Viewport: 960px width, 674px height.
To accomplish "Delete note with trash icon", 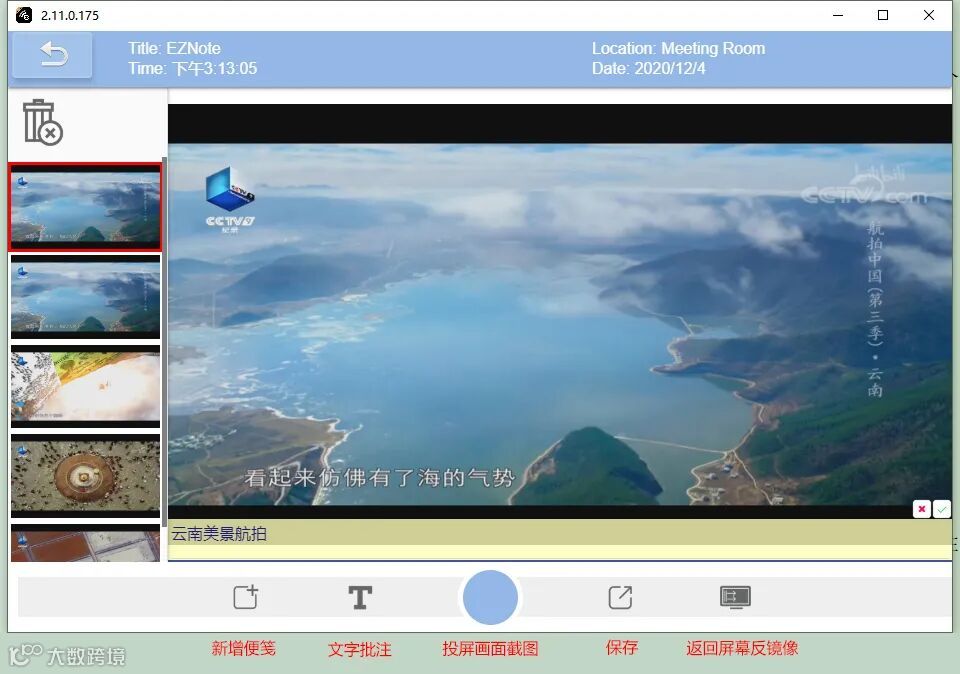I will point(42,122).
